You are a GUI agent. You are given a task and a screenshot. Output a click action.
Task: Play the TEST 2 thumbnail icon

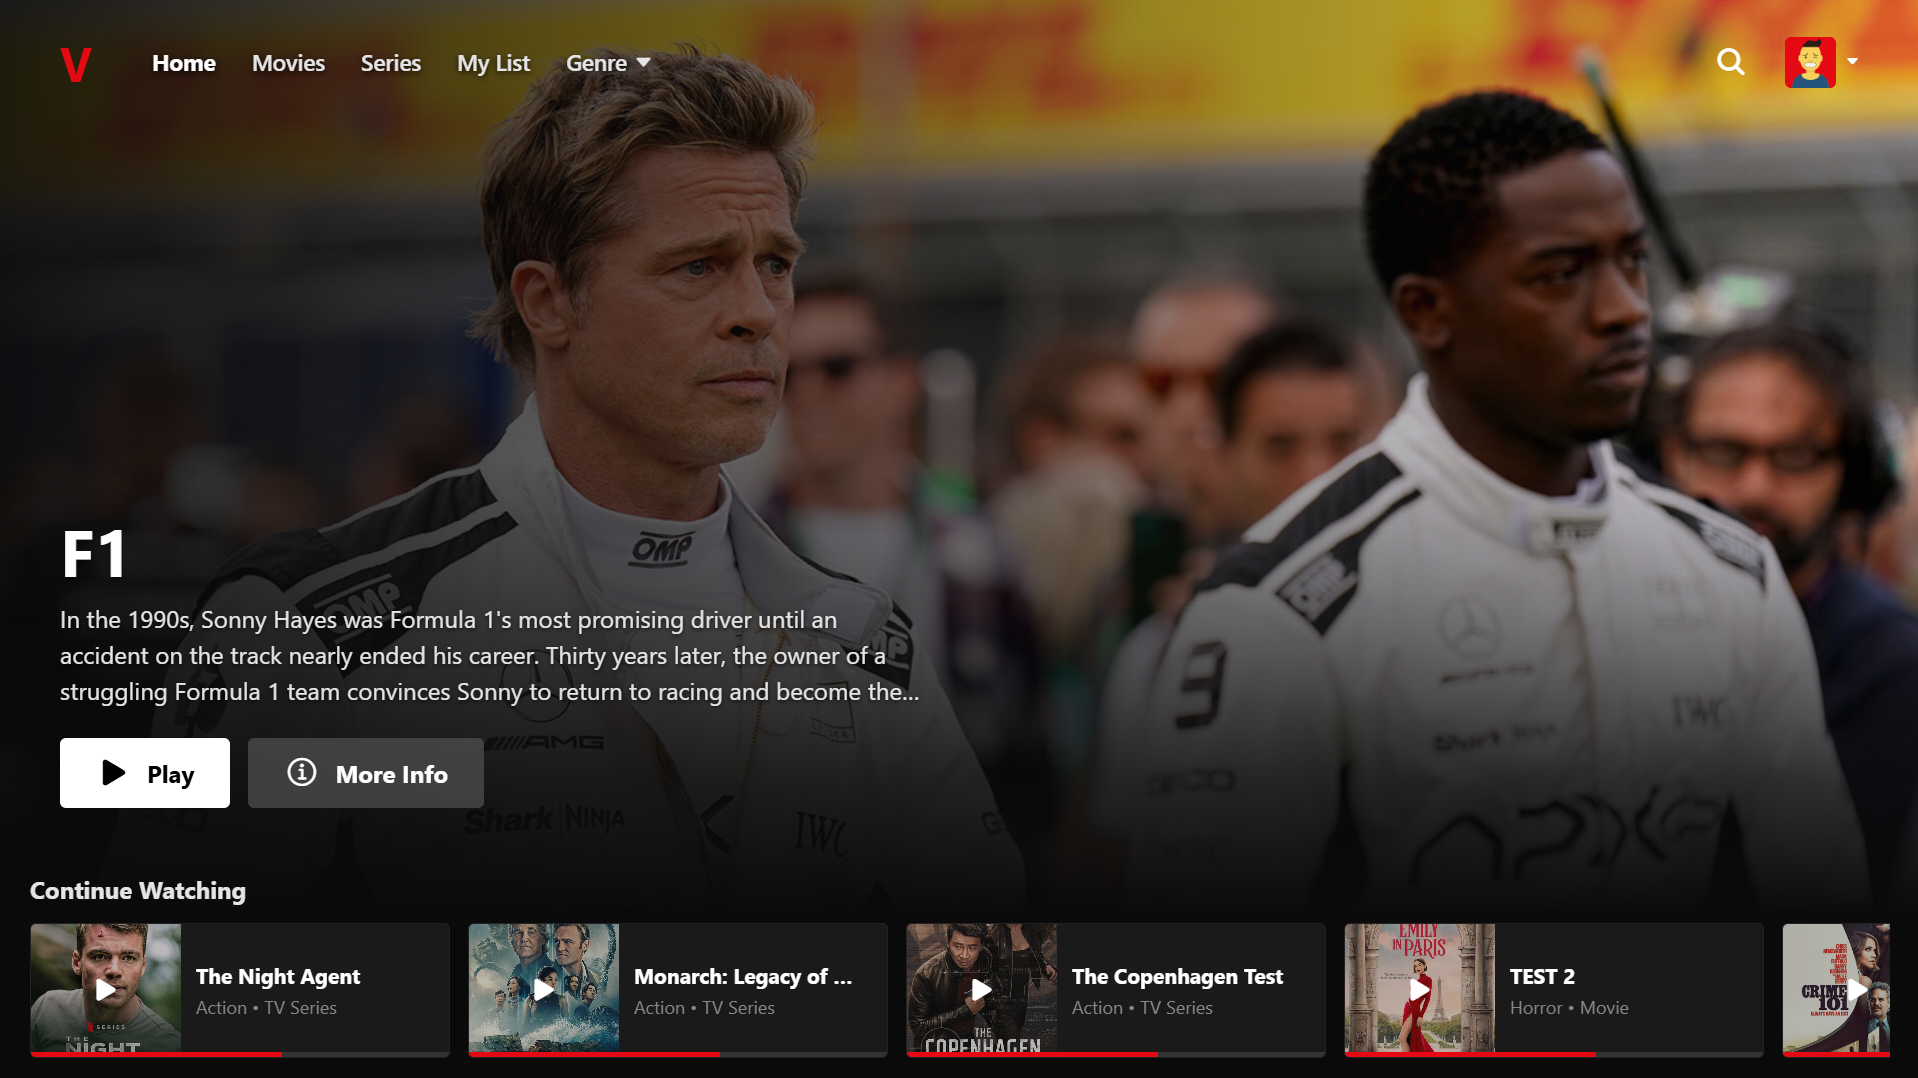point(1419,989)
